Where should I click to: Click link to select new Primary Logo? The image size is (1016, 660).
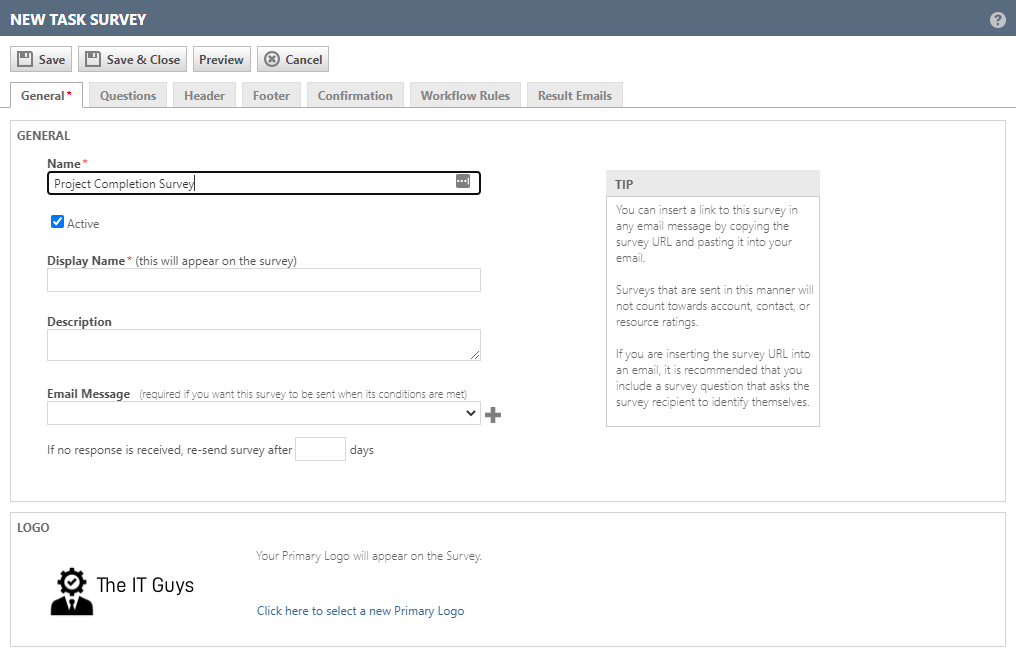click(360, 611)
